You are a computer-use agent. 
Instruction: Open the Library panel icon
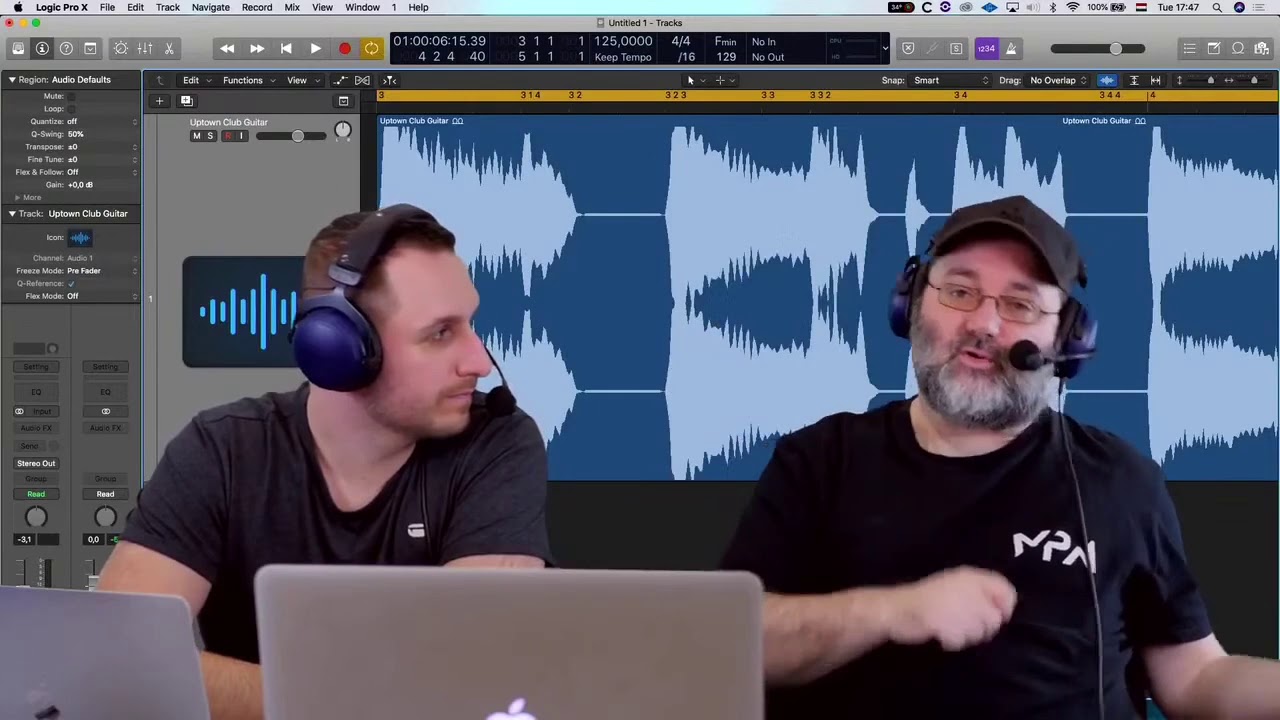tap(18, 48)
